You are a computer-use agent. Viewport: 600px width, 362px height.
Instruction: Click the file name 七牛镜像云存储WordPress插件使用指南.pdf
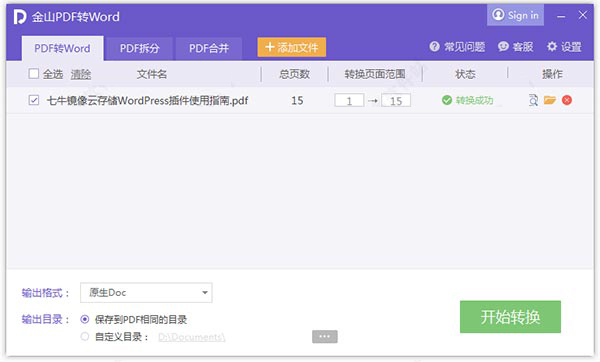(147, 101)
